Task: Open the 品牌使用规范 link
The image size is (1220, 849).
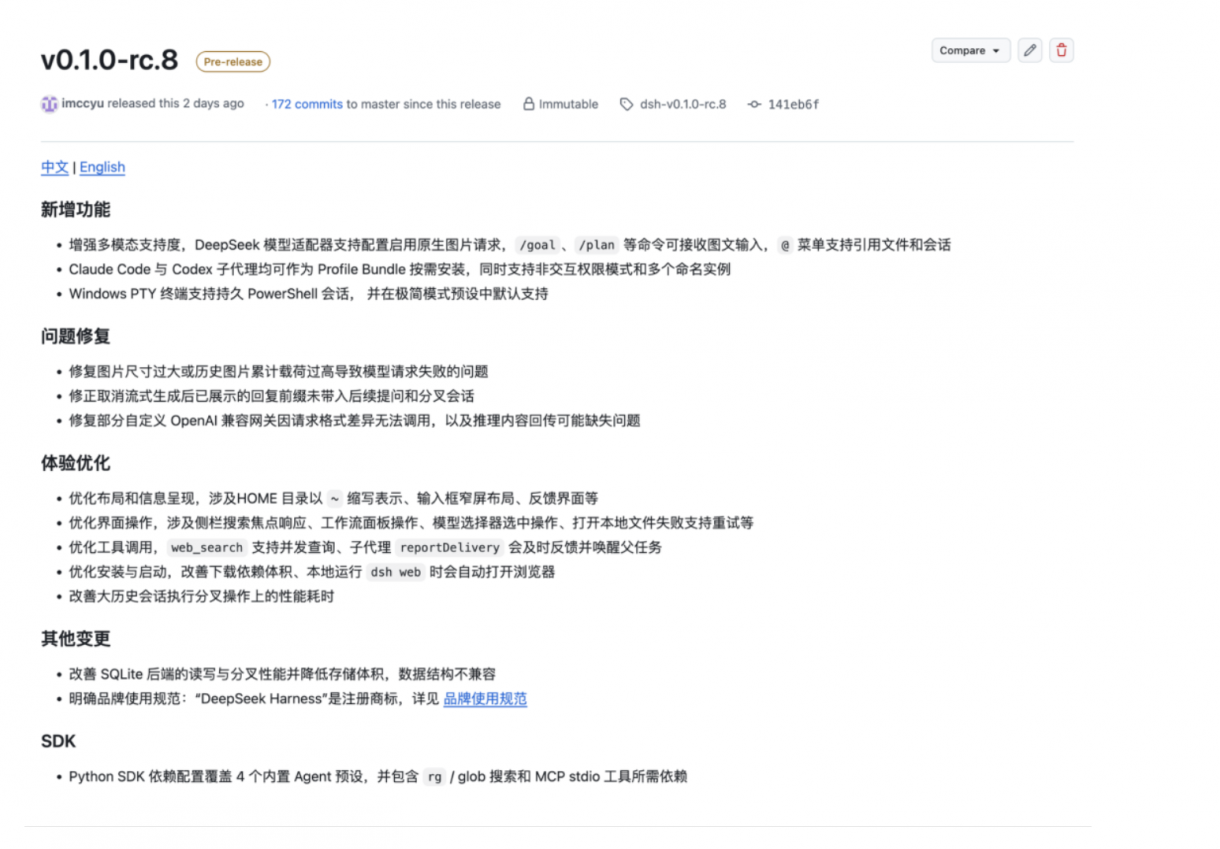Action: 485,699
